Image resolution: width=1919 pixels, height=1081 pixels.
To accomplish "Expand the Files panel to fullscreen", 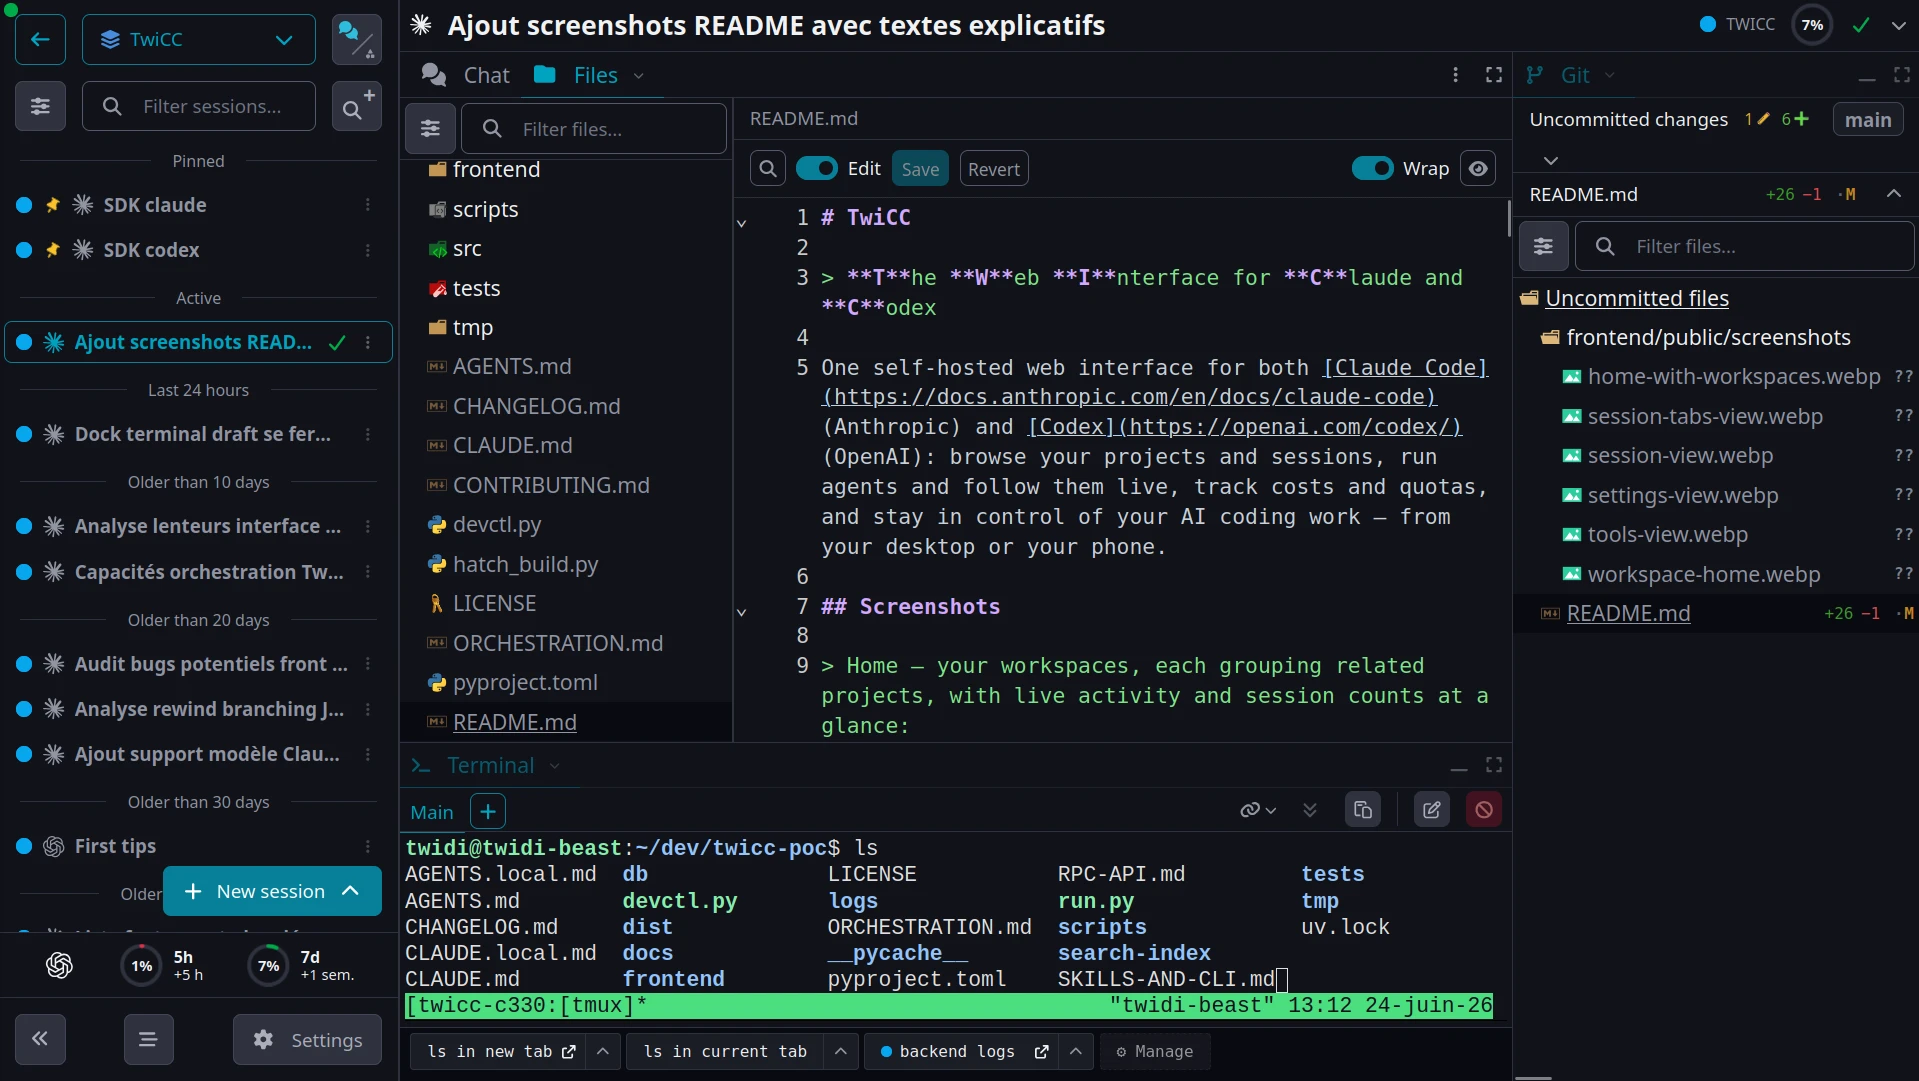I will click(x=1494, y=75).
